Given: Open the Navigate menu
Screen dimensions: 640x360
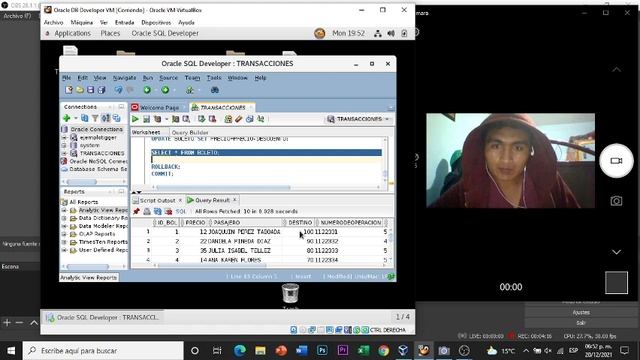Looking at the screenshot, I should (124, 78).
